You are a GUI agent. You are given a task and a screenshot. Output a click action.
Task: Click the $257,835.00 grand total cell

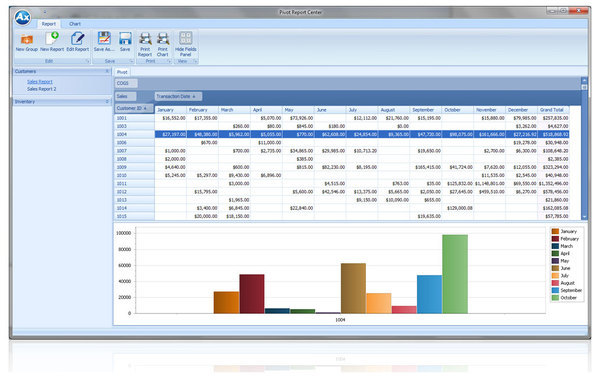tap(553, 118)
